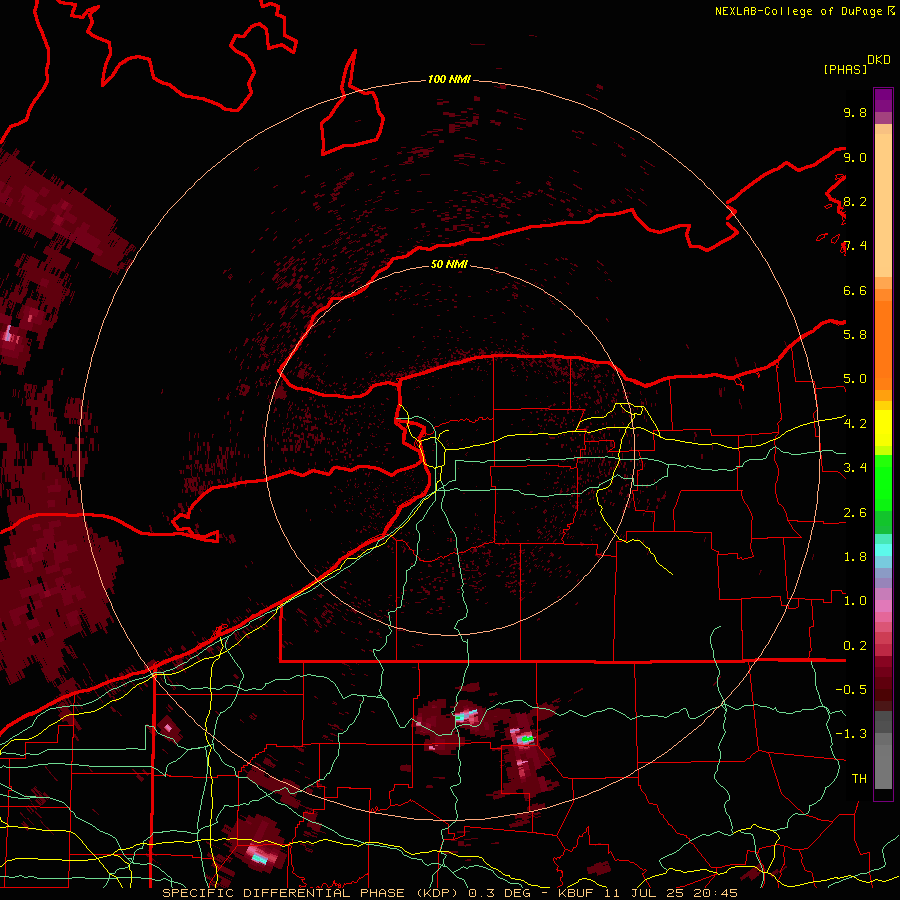900x900 pixels.
Task: Pick the green band of the color bar
Action: point(883,482)
